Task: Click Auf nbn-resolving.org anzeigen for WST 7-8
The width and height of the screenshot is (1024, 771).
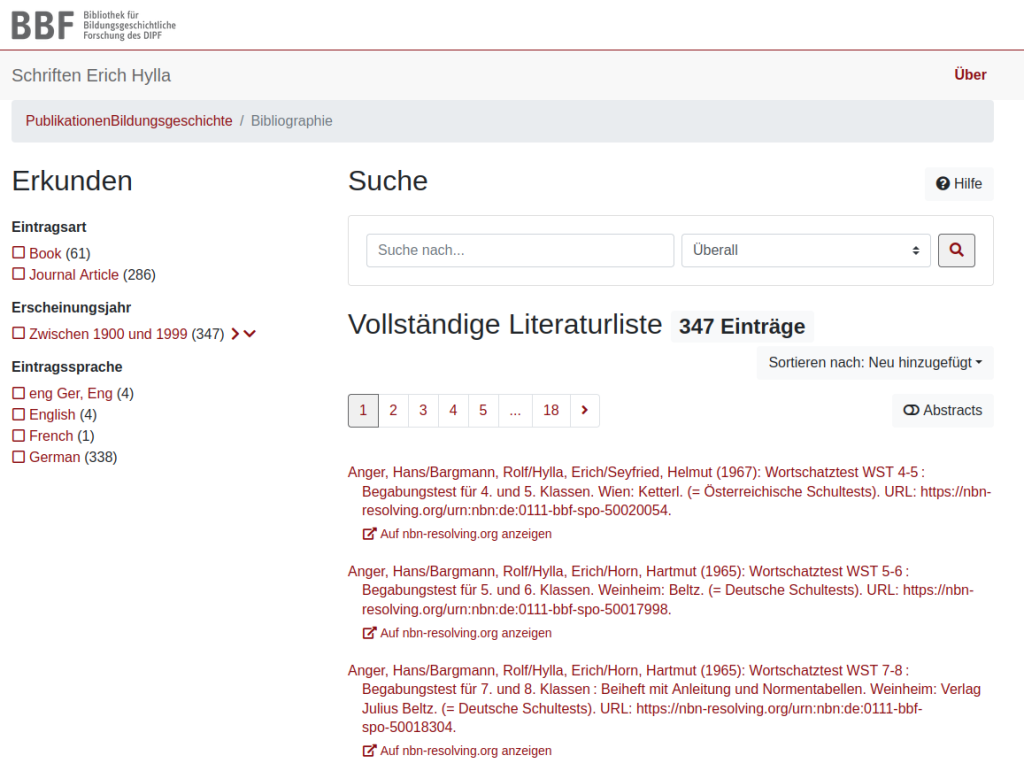Action: (x=466, y=751)
